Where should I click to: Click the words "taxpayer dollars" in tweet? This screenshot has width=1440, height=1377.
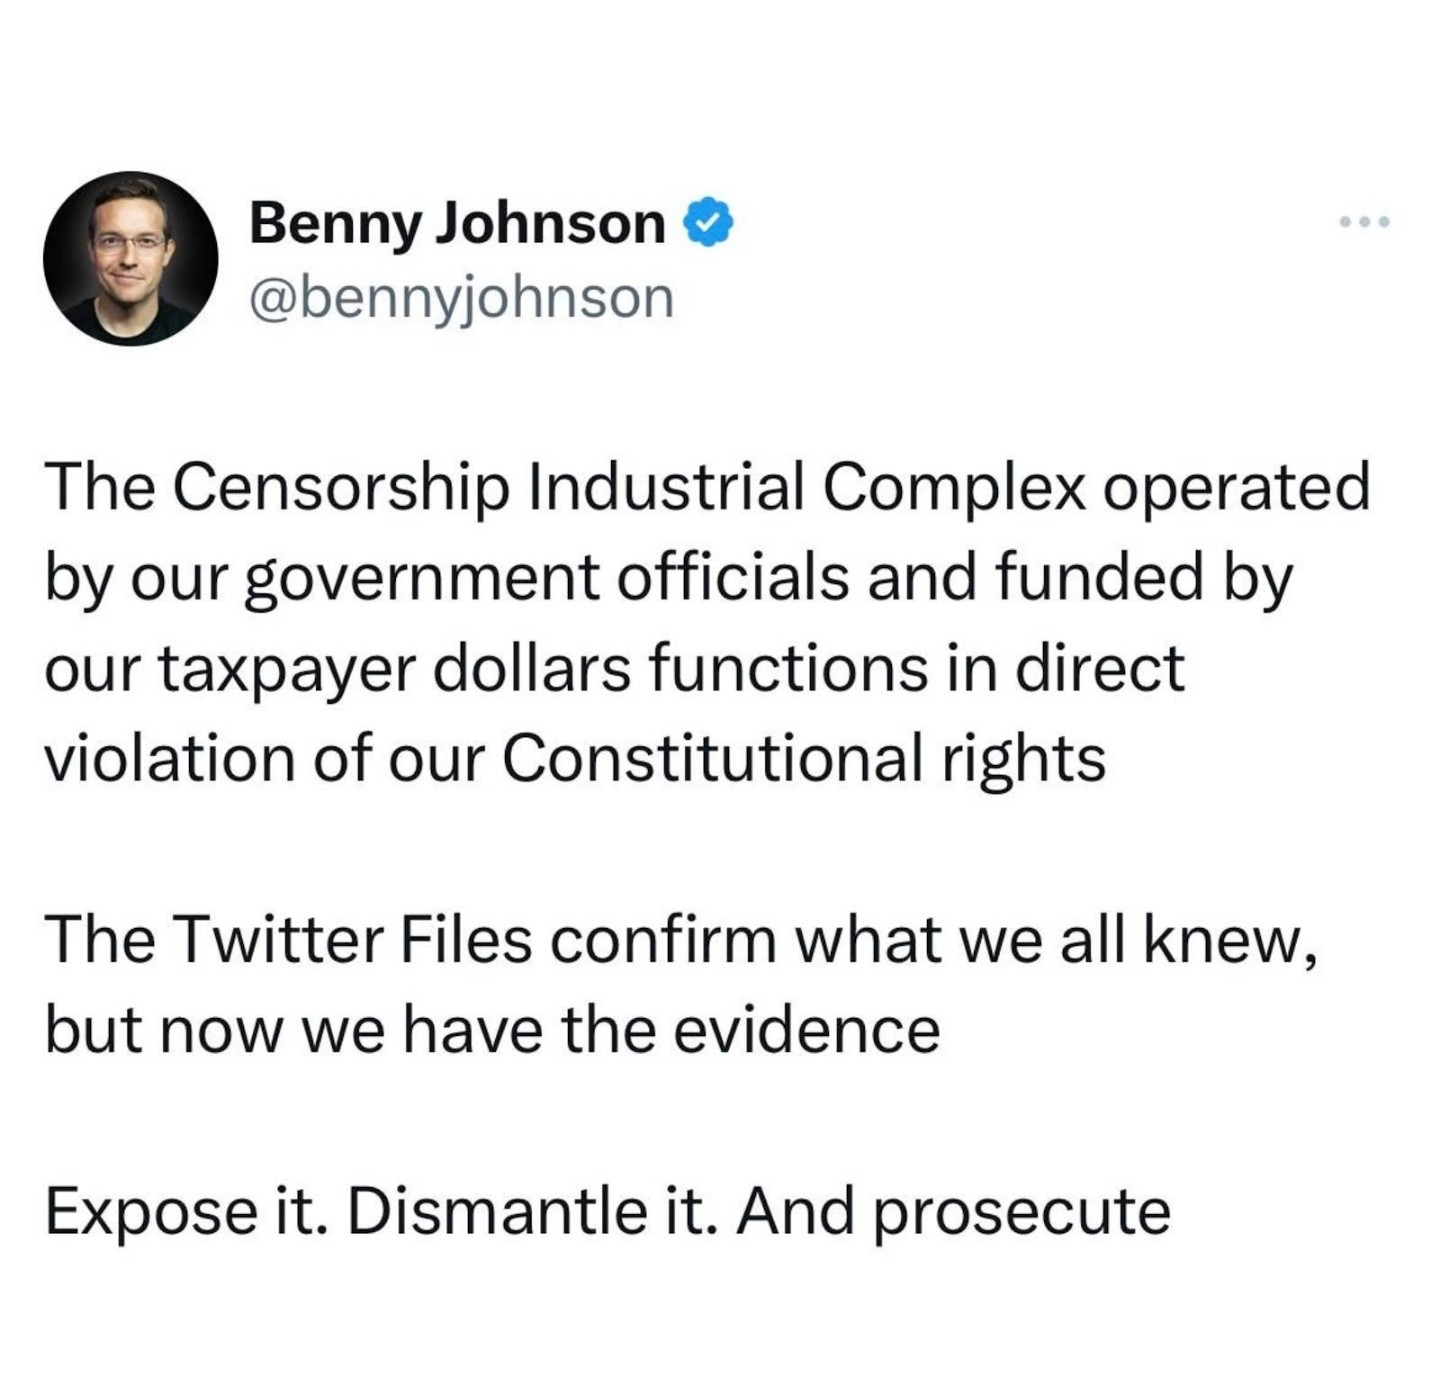click(393, 668)
